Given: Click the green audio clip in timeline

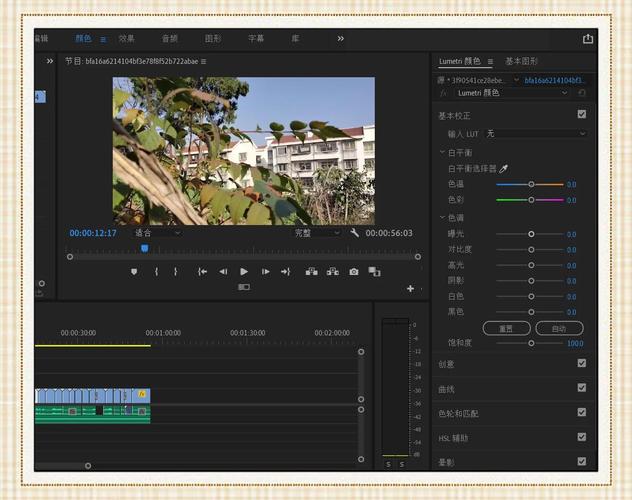Looking at the screenshot, I should 93,415.
